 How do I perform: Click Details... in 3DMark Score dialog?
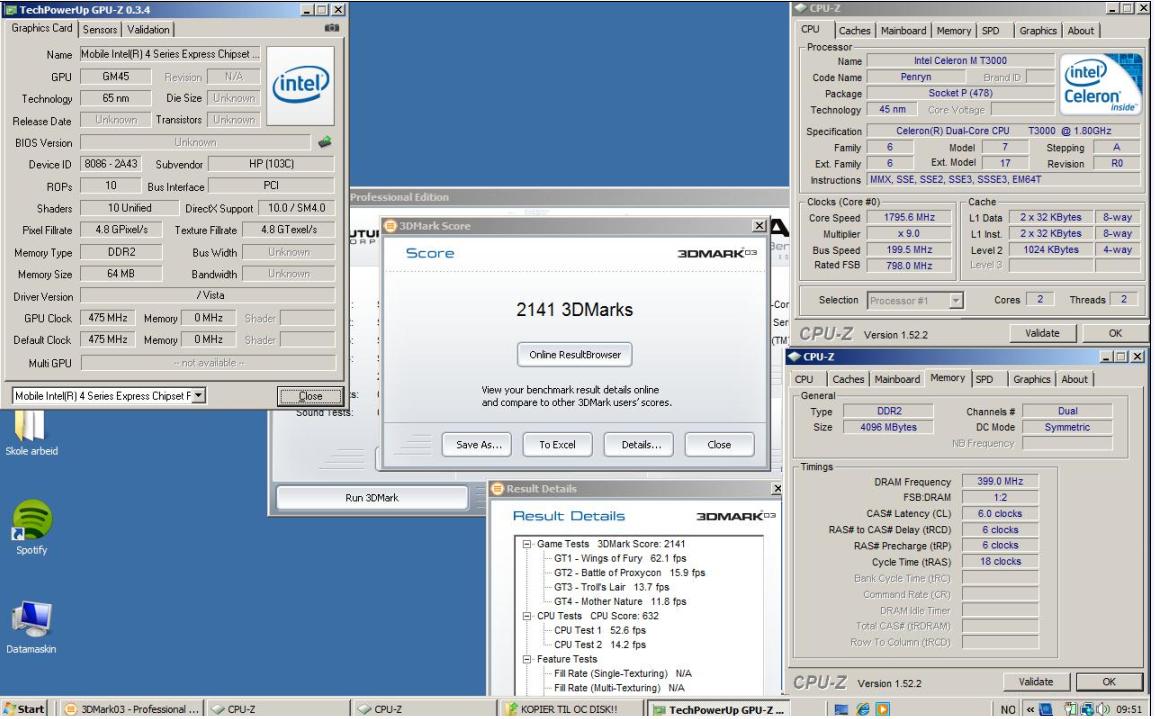pyautogui.click(x=641, y=444)
